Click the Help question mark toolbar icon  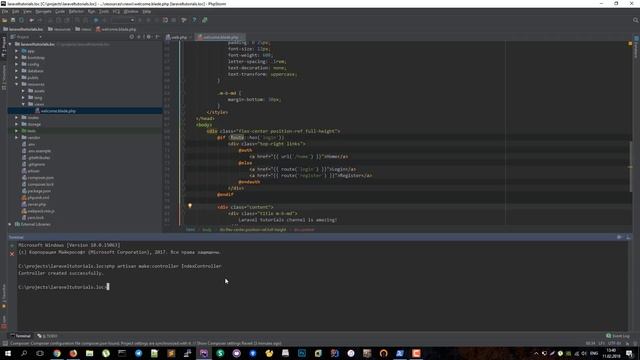click(x=194, y=20)
